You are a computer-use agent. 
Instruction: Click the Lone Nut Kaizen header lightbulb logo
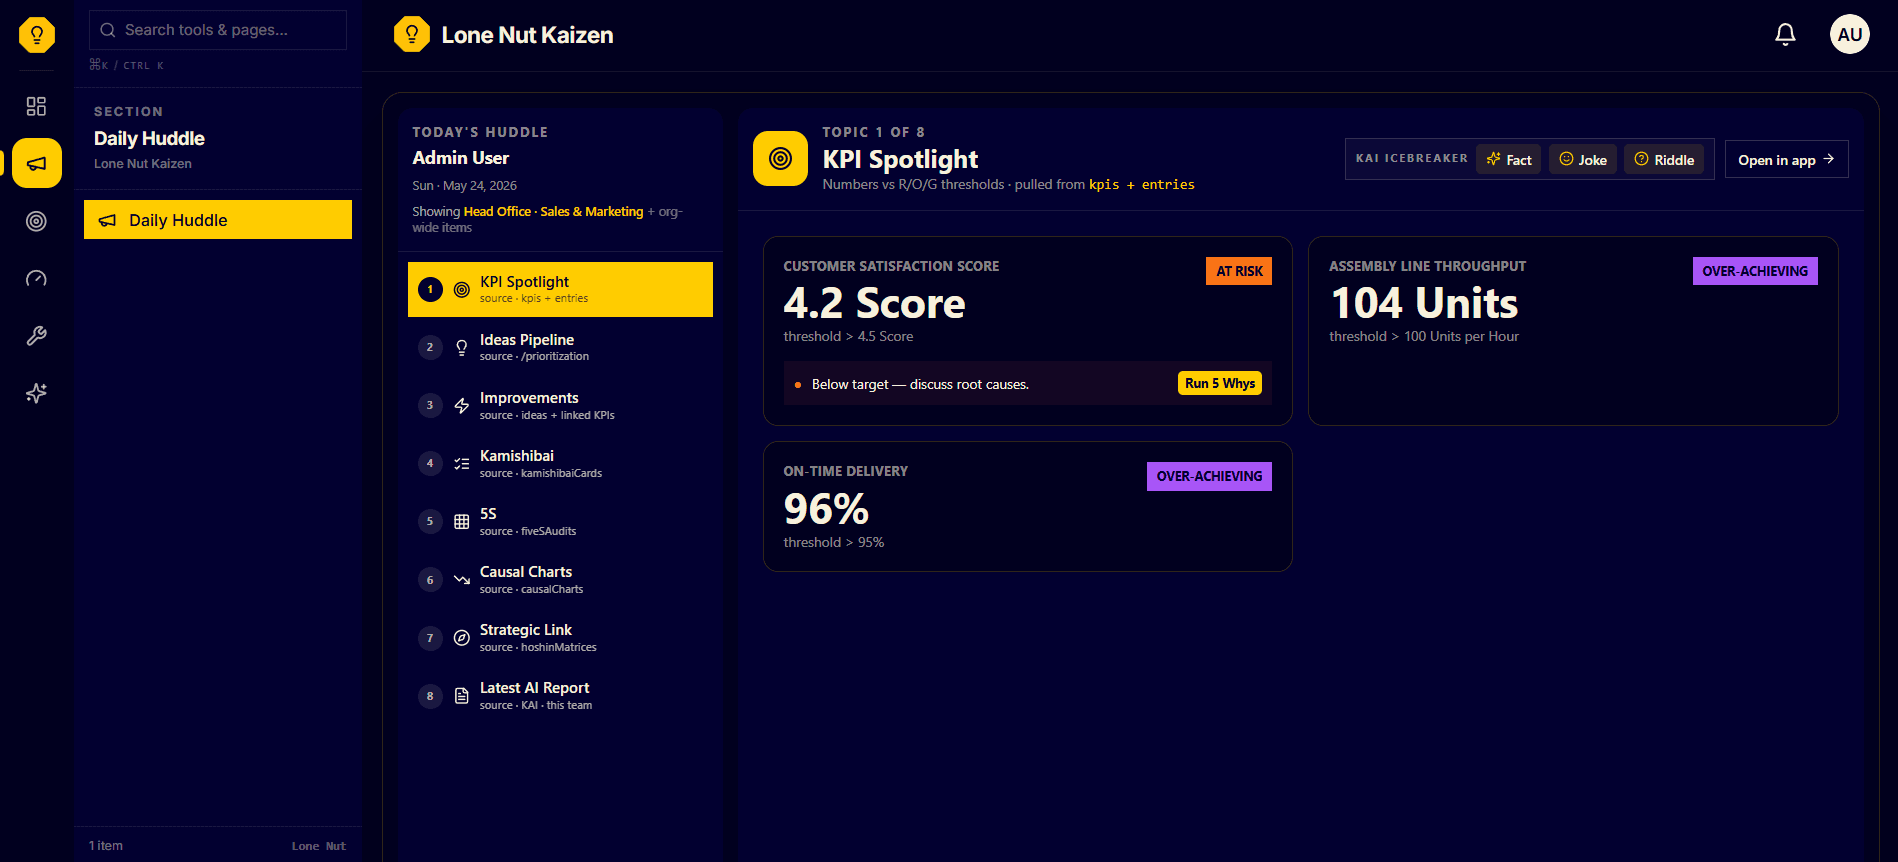[412, 34]
